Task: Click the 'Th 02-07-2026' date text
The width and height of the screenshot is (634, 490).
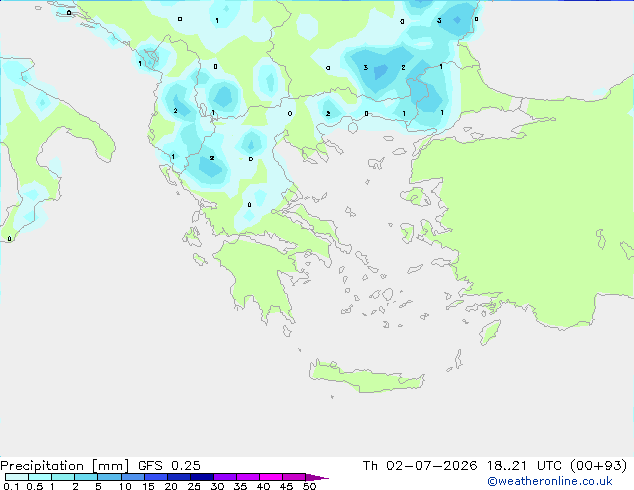Action: [x=420, y=465]
